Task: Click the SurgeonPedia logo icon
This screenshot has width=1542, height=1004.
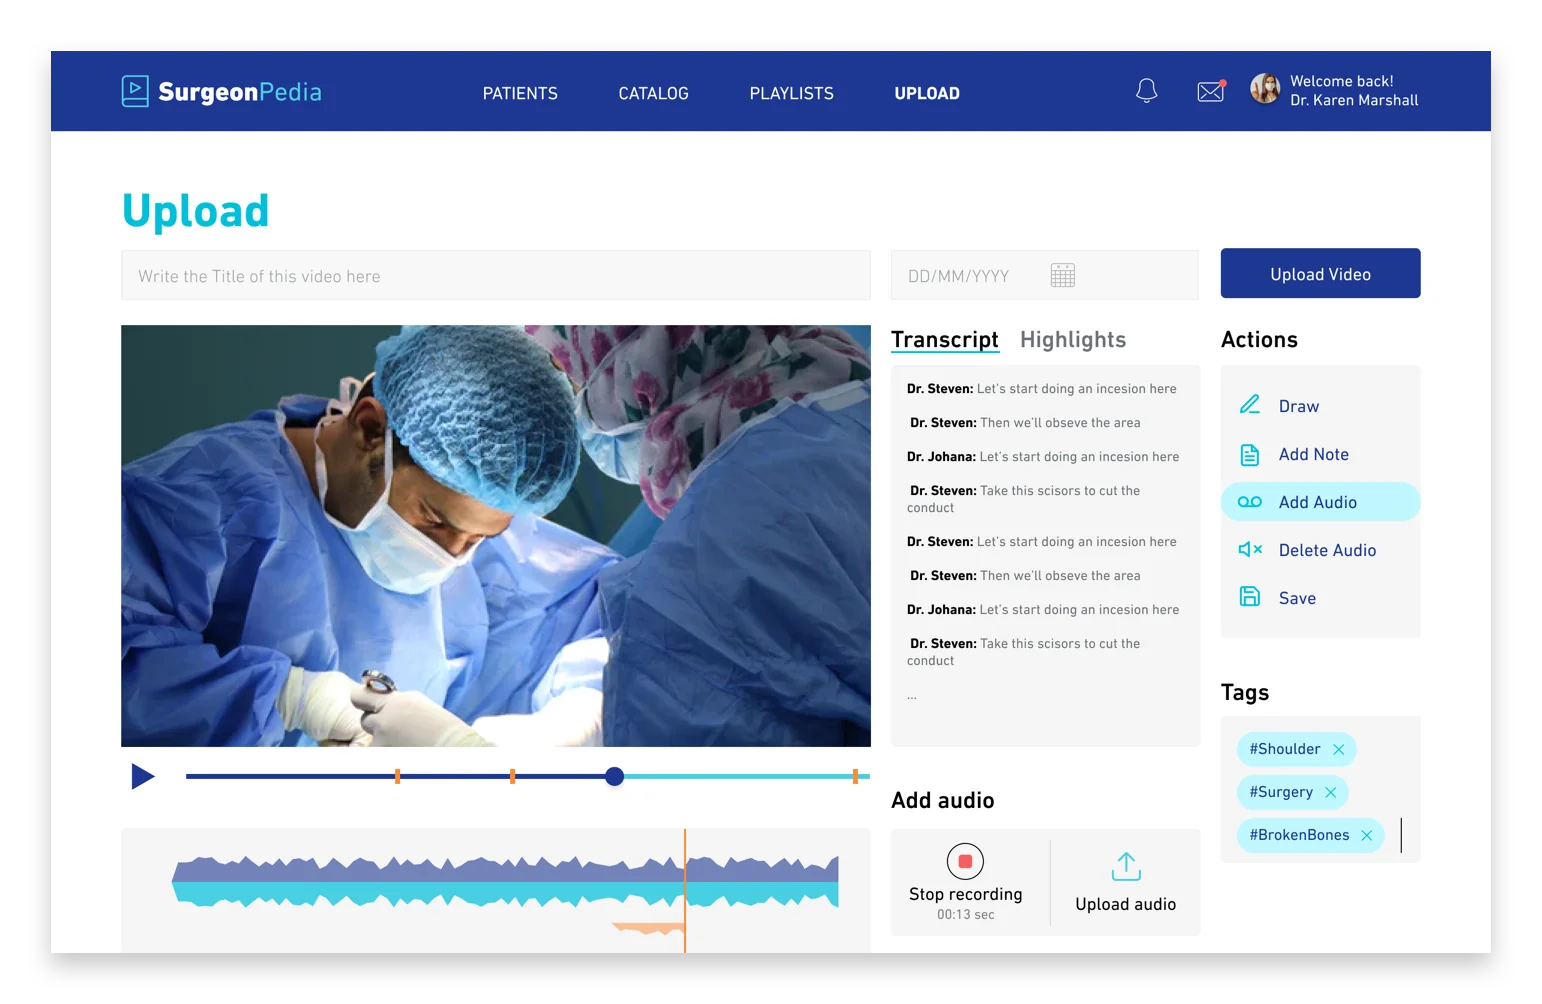Action: [x=135, y=91]
